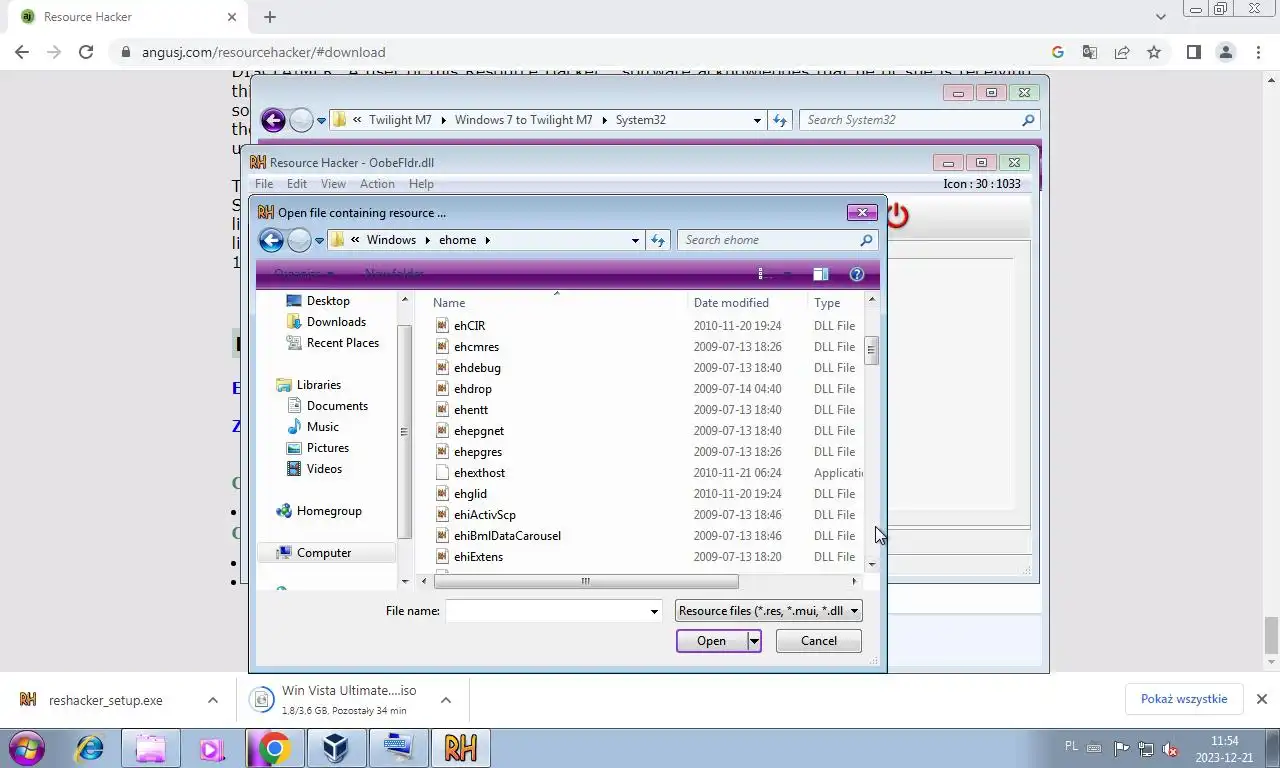Open the file type filter dropdown

(x=768, y=611)
